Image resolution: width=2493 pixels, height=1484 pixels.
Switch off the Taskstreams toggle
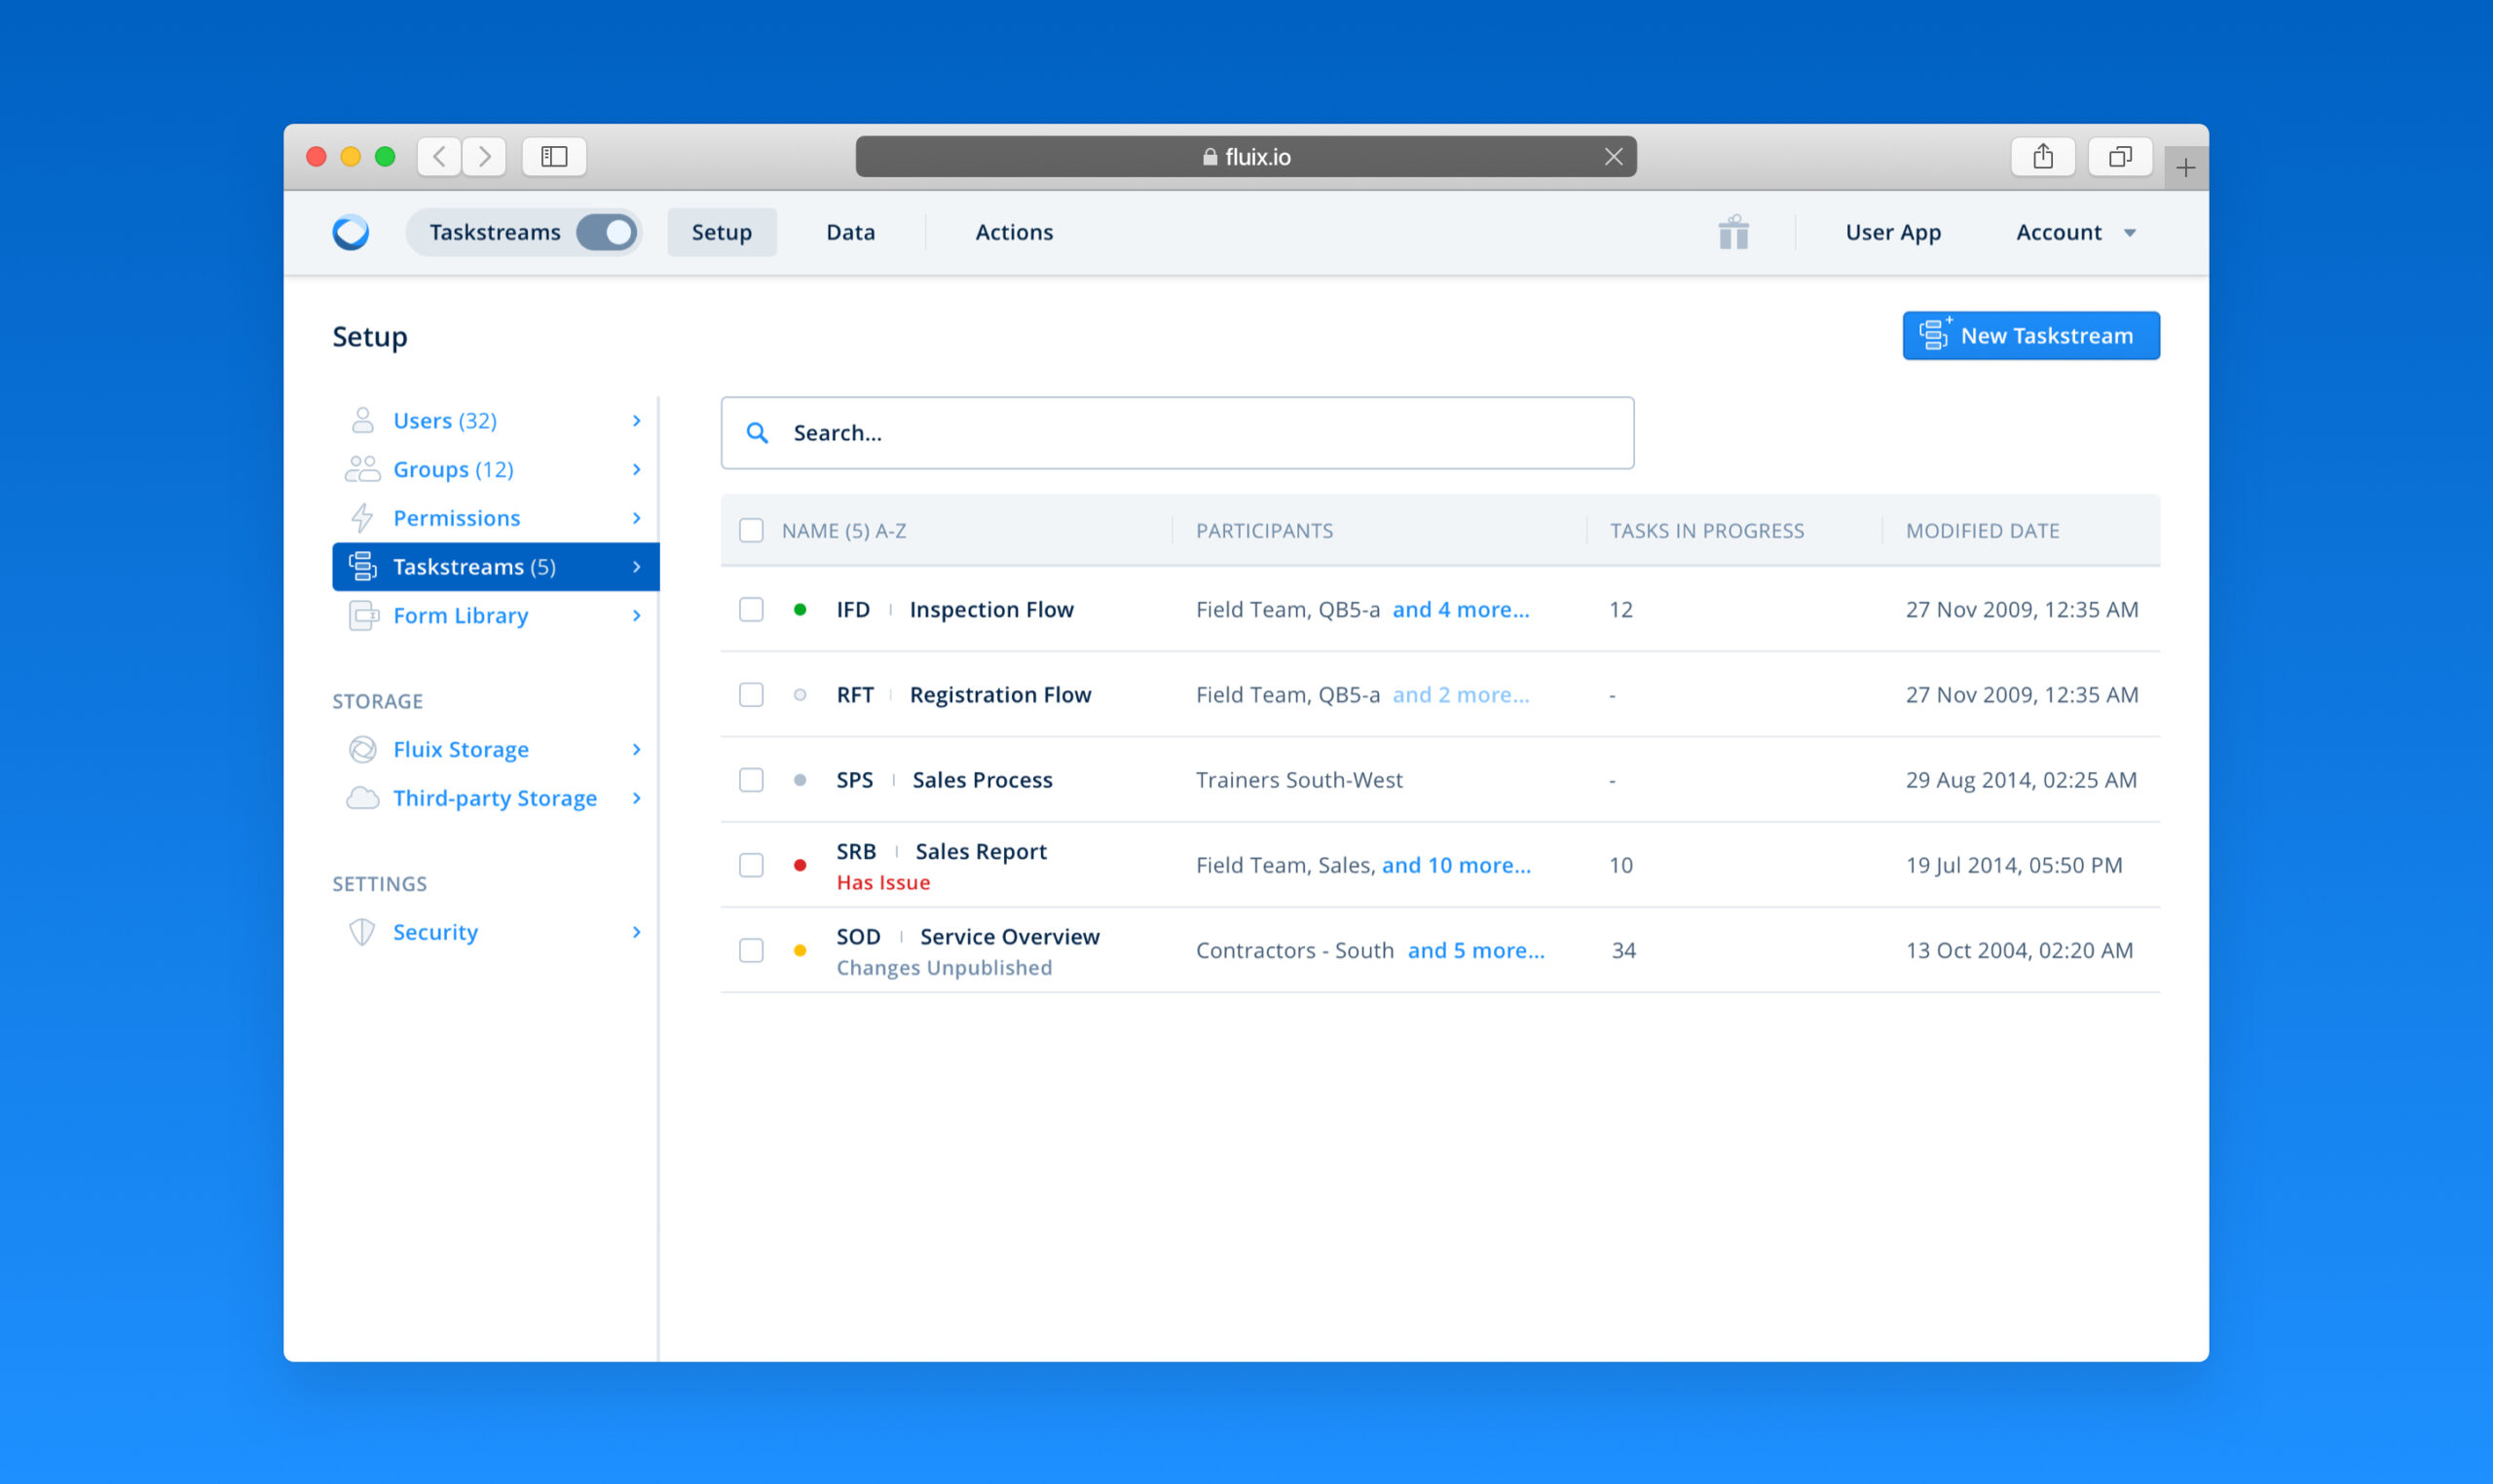tap(607, 232)
